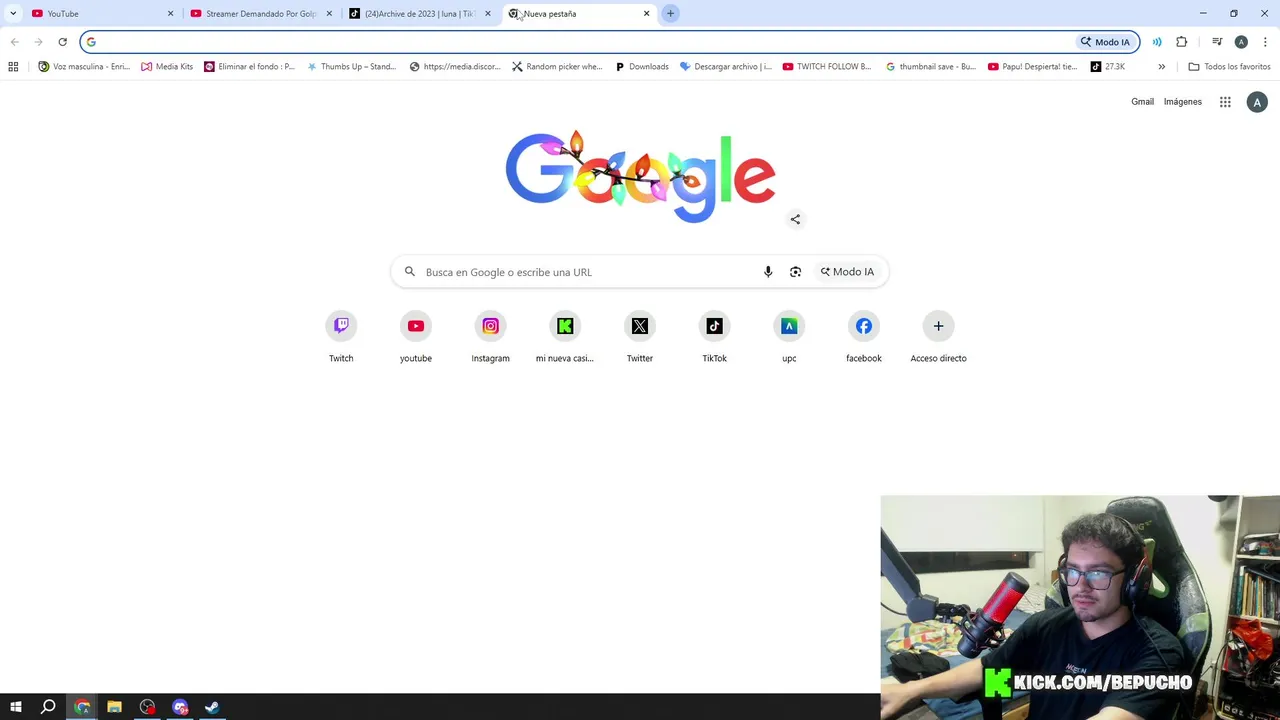The width and height of the screenshot is (1280, 720).
Task: Search by image with Google Lens icon
Action: pos(795,272)
